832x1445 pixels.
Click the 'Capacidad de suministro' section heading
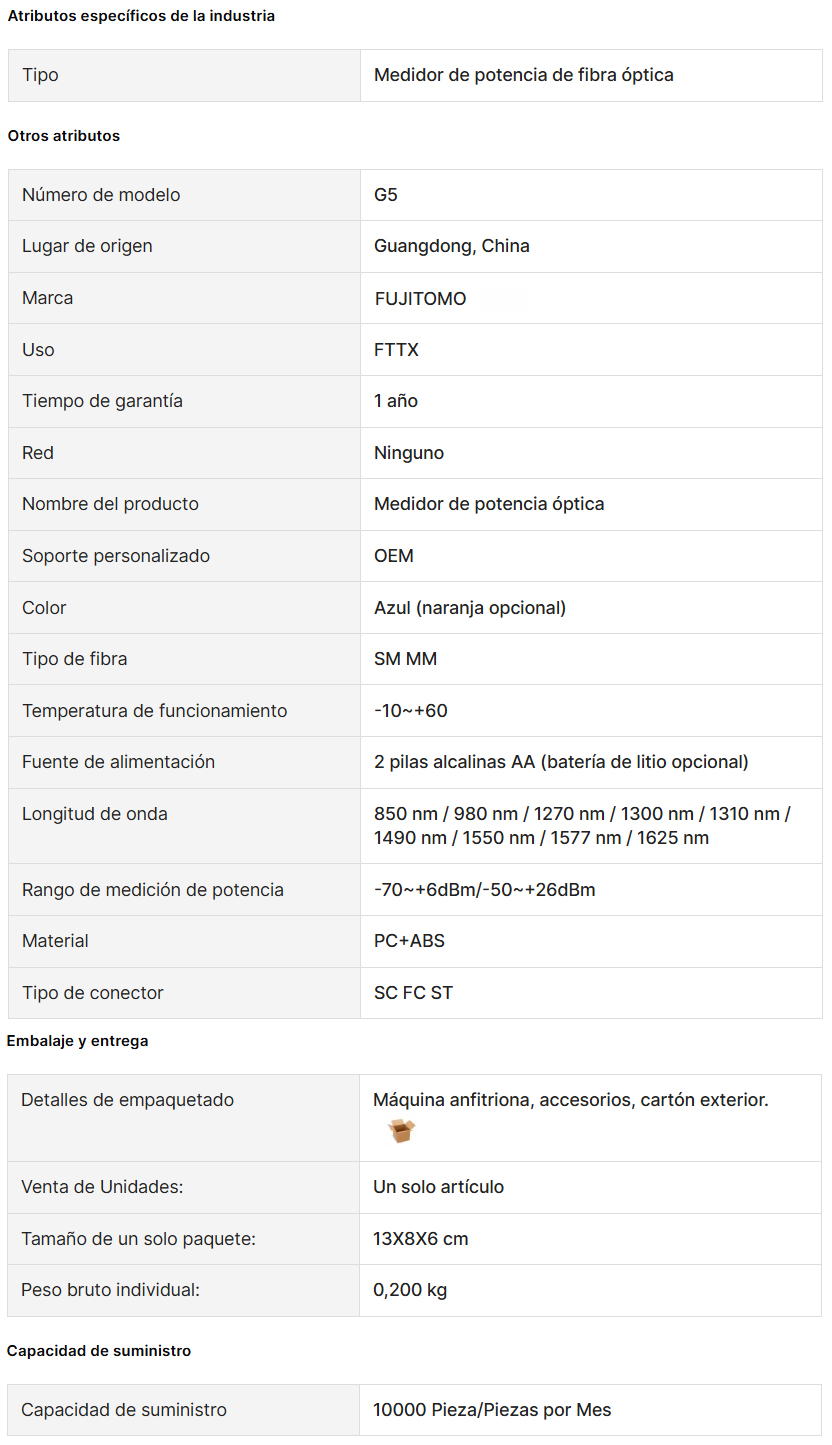pos(98,1351)
